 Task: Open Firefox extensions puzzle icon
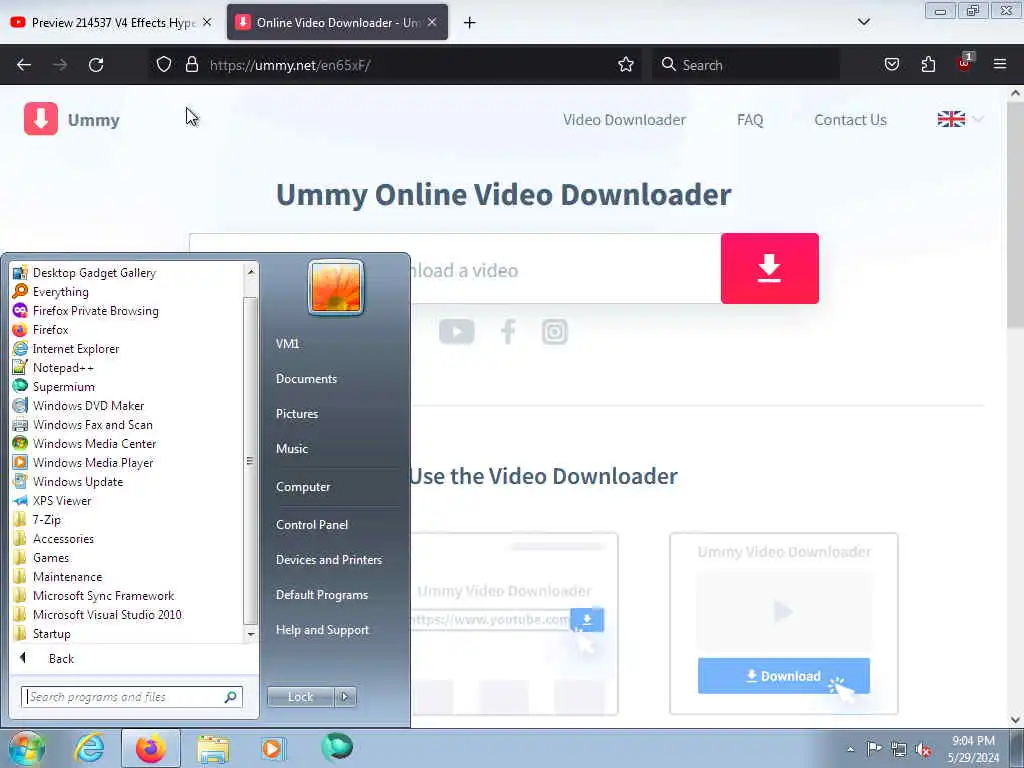(x=928, y=65)
